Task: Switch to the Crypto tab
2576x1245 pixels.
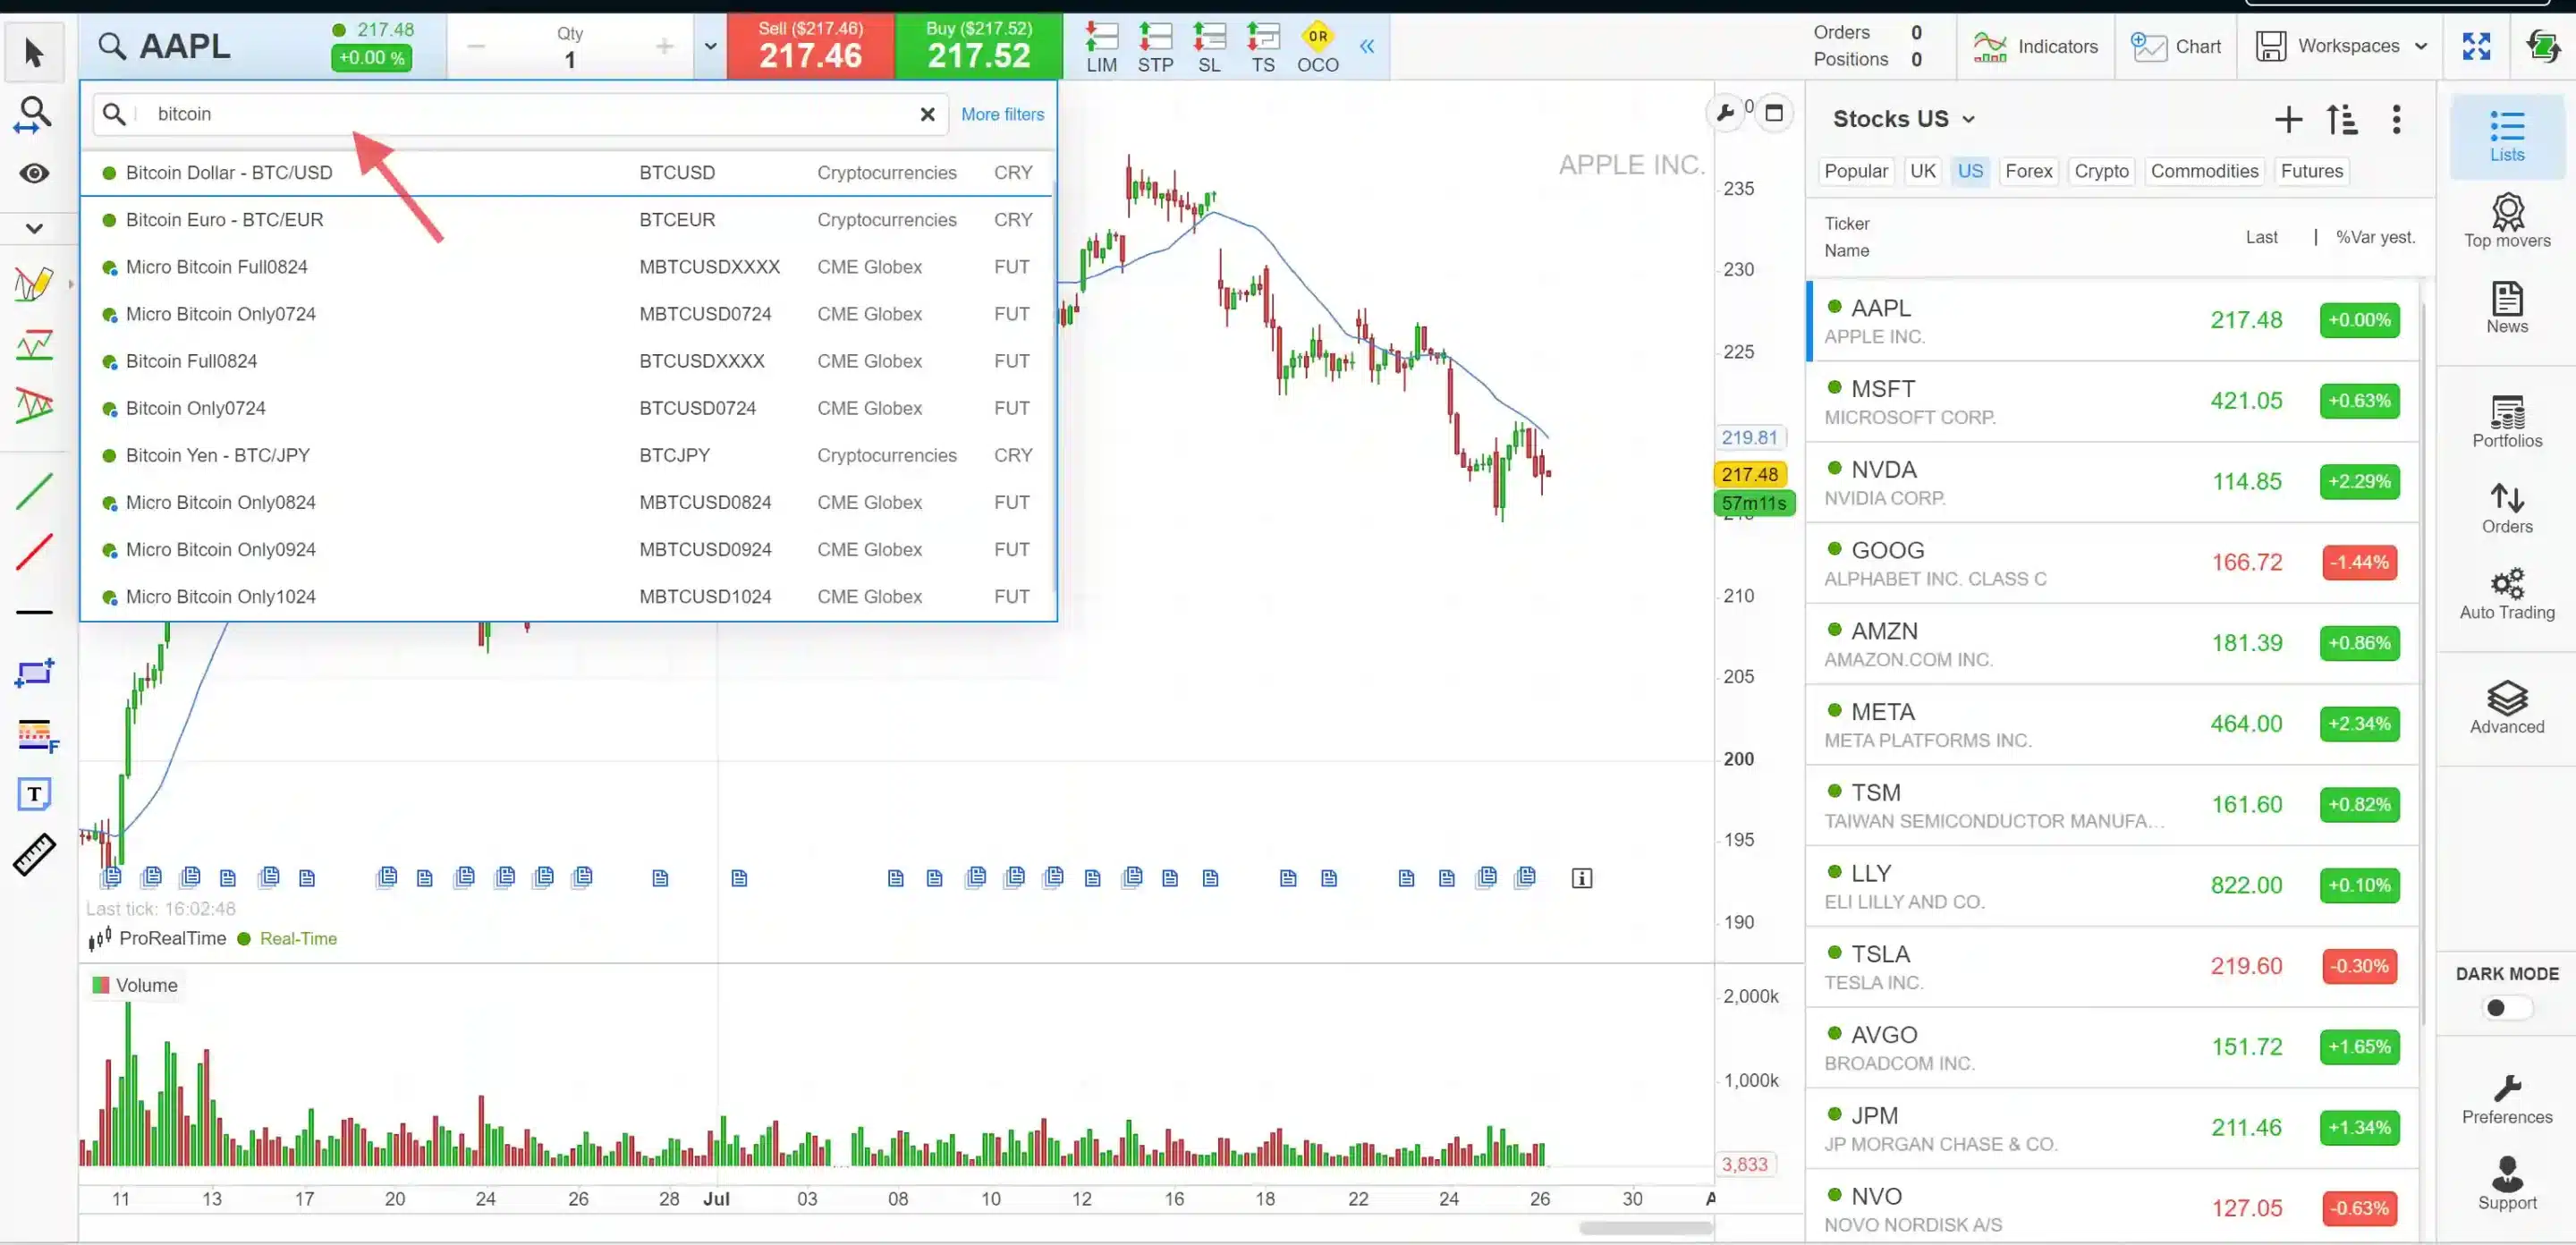Action: tap(2101, 171)
